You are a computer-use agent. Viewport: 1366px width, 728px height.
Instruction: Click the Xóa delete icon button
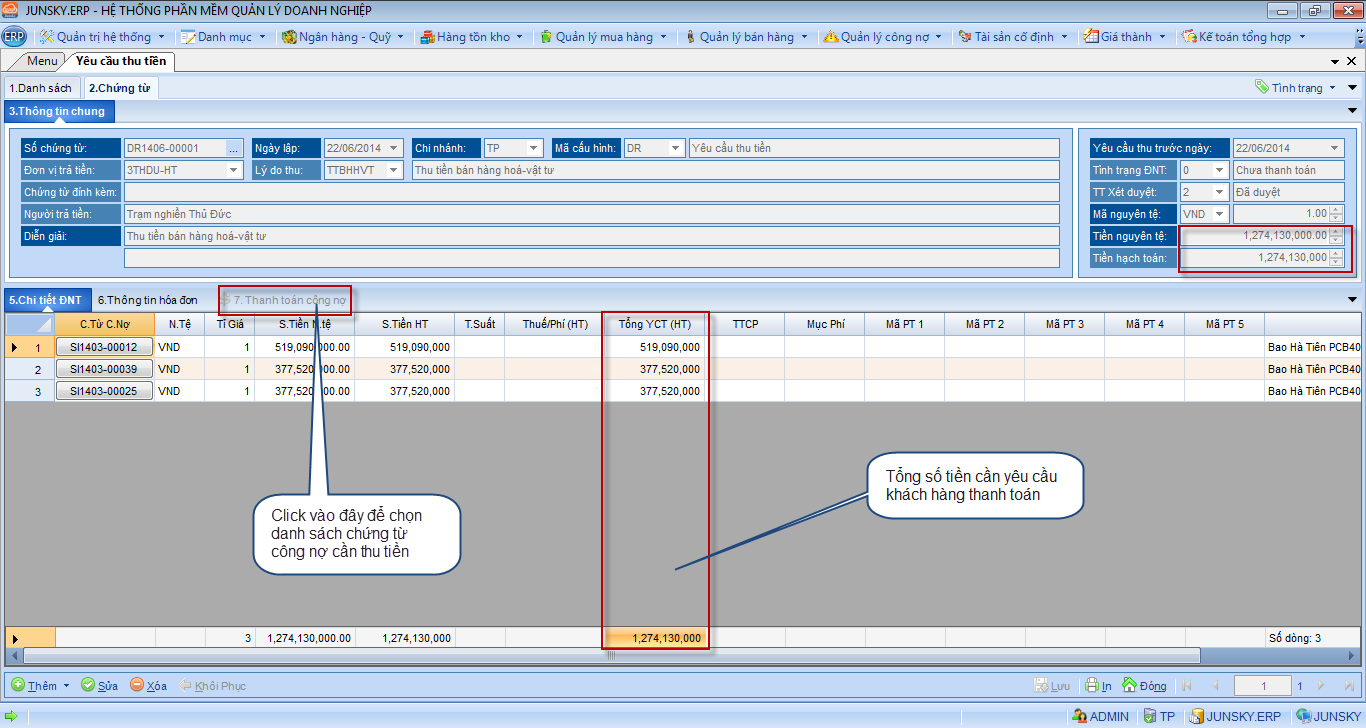[148, 686]
